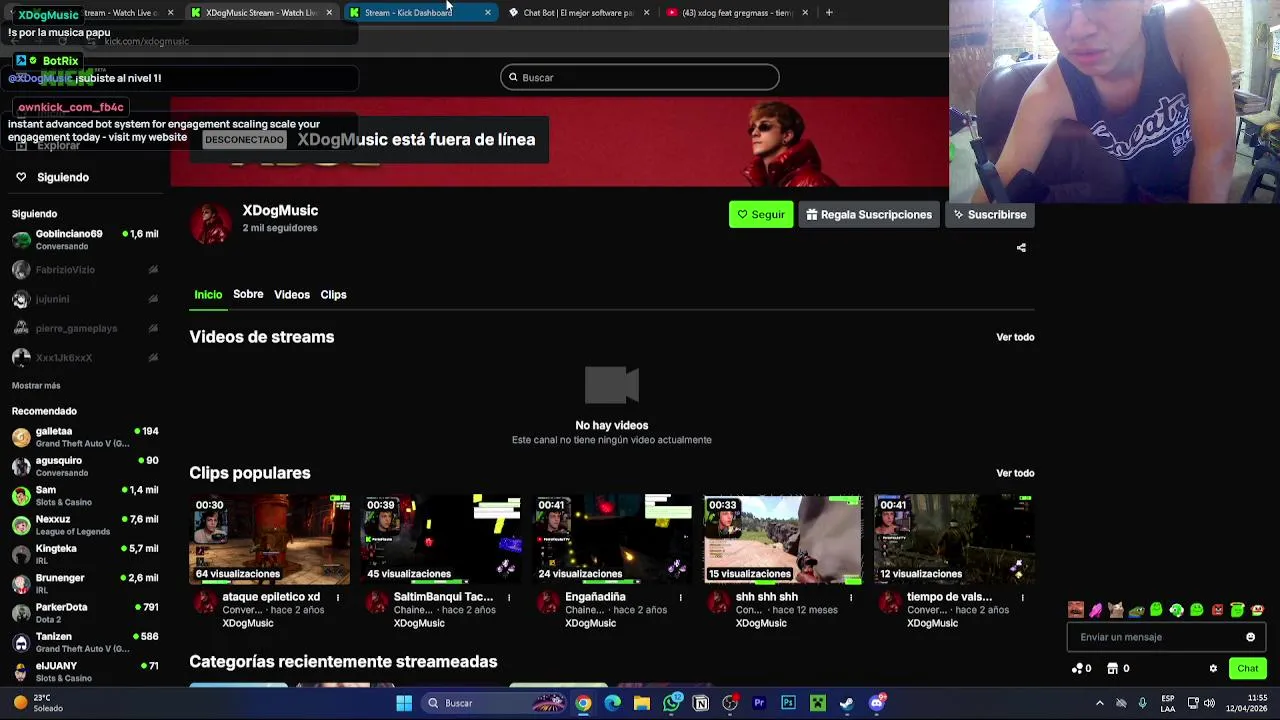Open agusquiro recommended channel
This screenshot has height=720, width=1280.
coord(85,466)
